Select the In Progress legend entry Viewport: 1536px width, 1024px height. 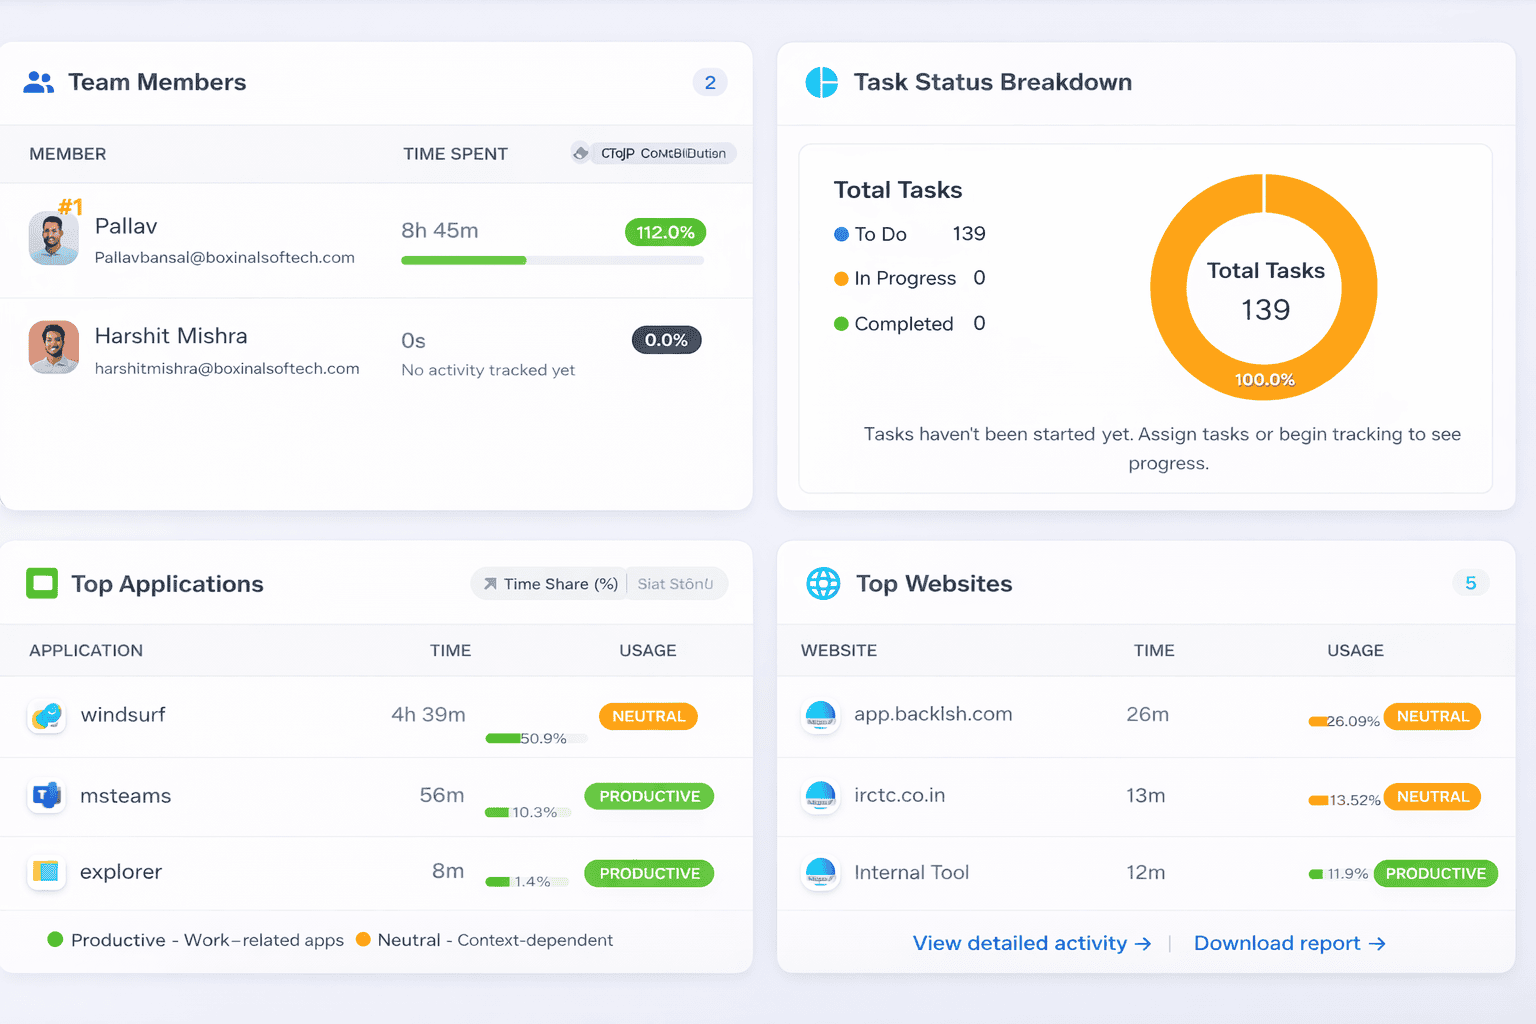point(910,278)
